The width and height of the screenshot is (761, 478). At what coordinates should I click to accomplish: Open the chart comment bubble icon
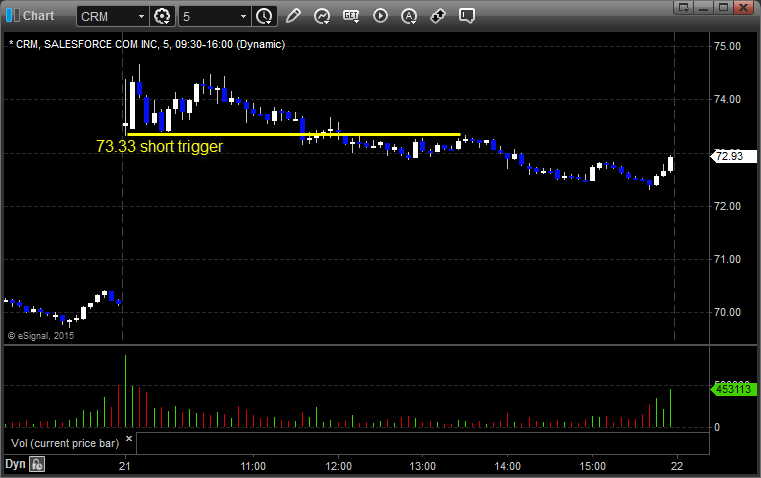(x=466, y=16)
